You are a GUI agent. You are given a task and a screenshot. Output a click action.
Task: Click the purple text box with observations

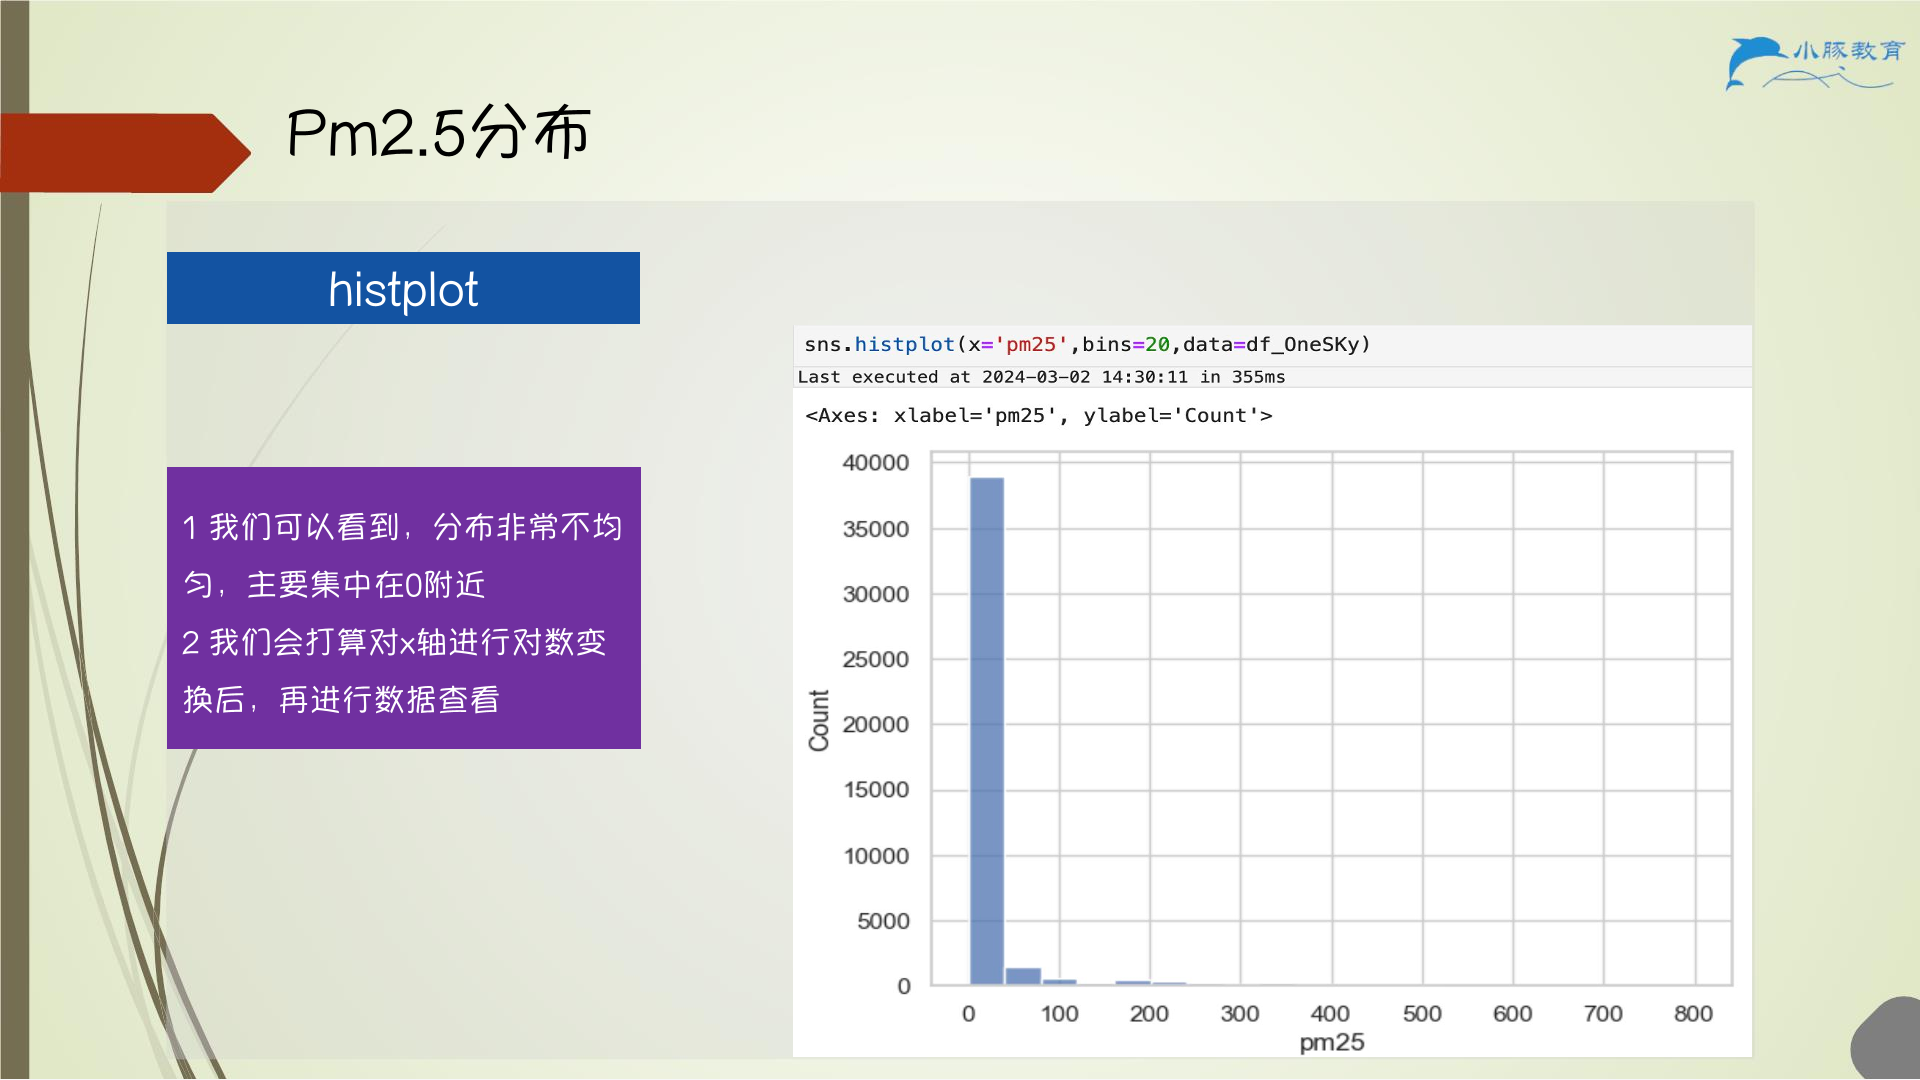coord(404,608)
